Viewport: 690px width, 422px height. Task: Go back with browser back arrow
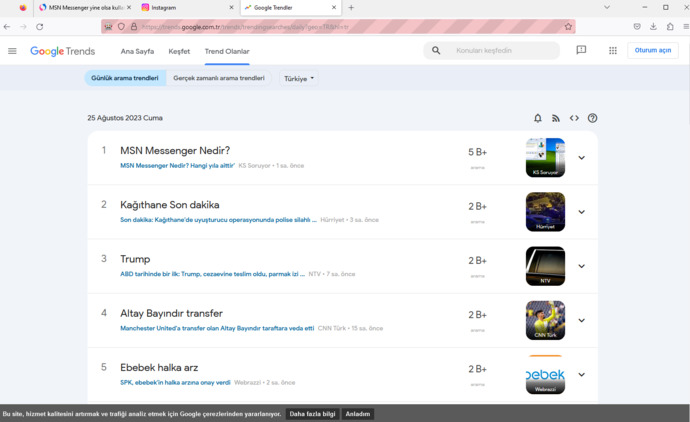coord(7,27)
